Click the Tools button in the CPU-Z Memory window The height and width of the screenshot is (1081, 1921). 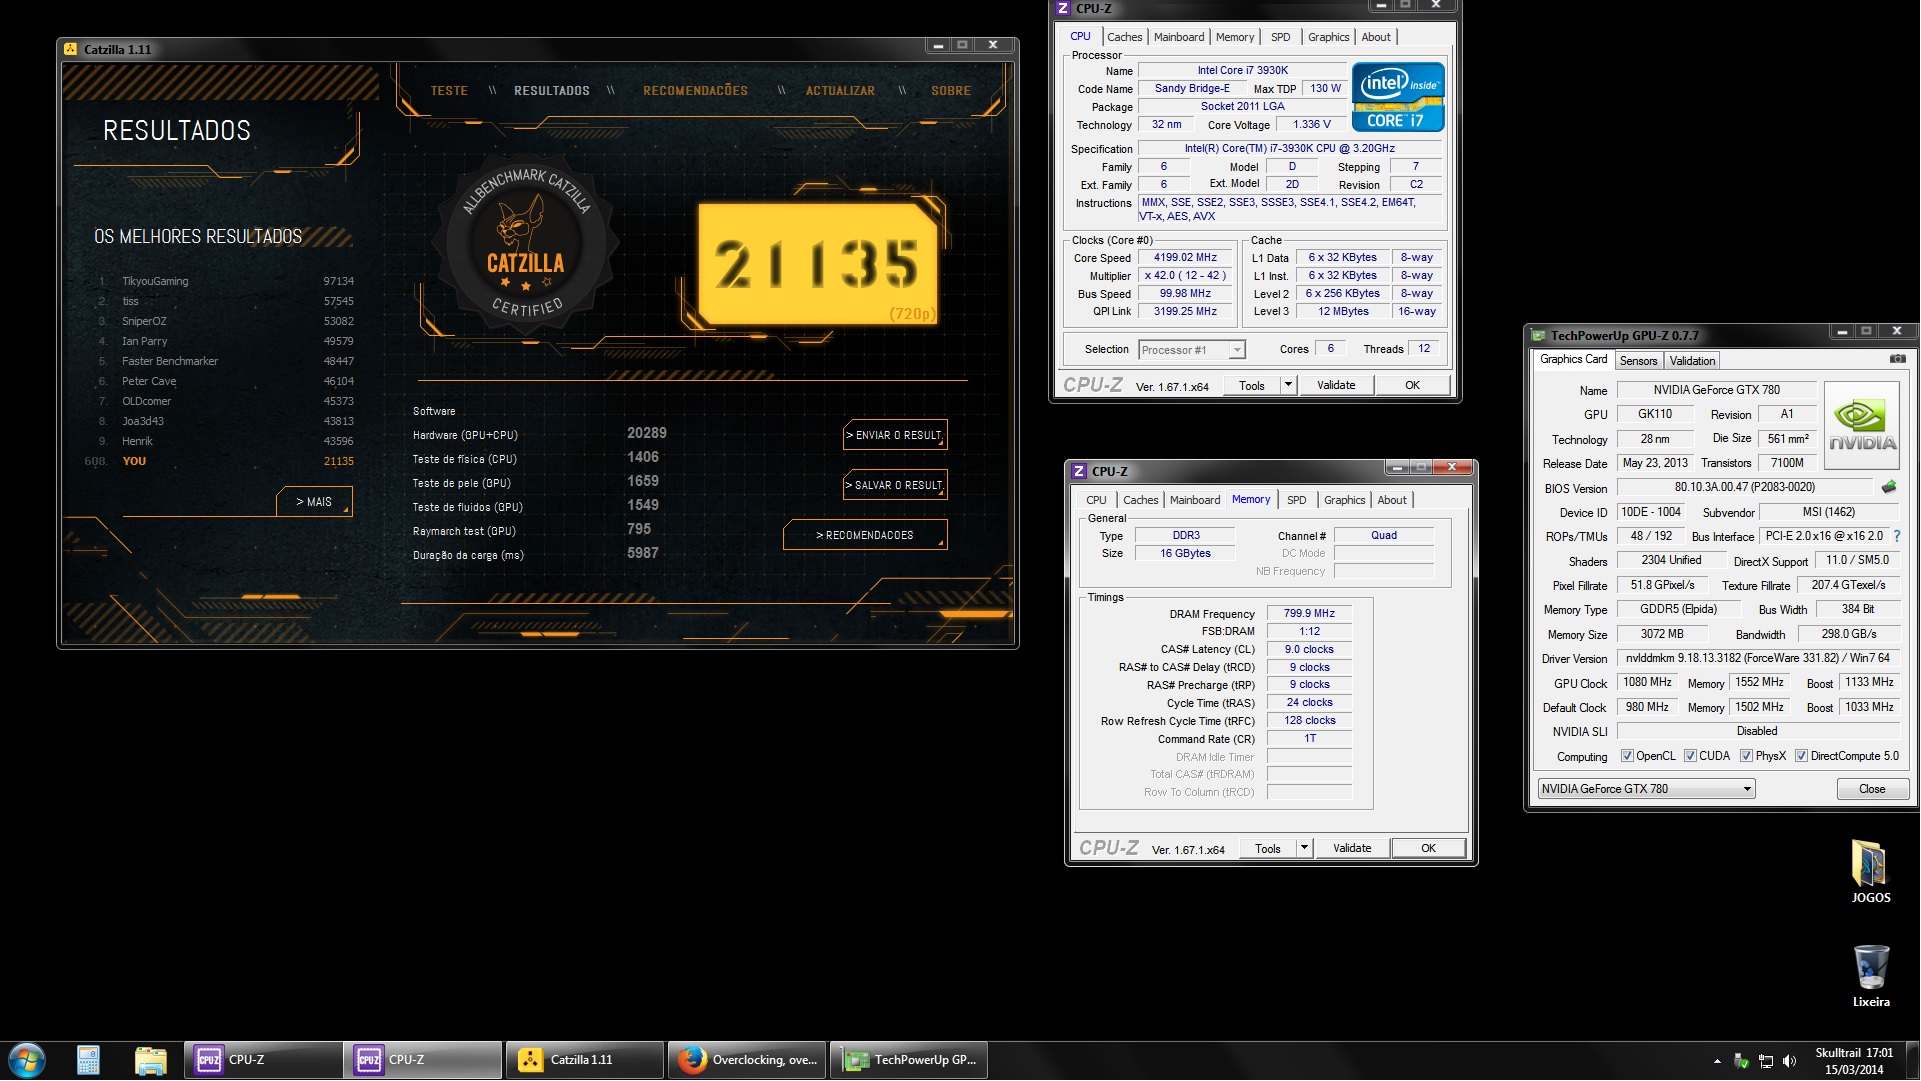1267,848
